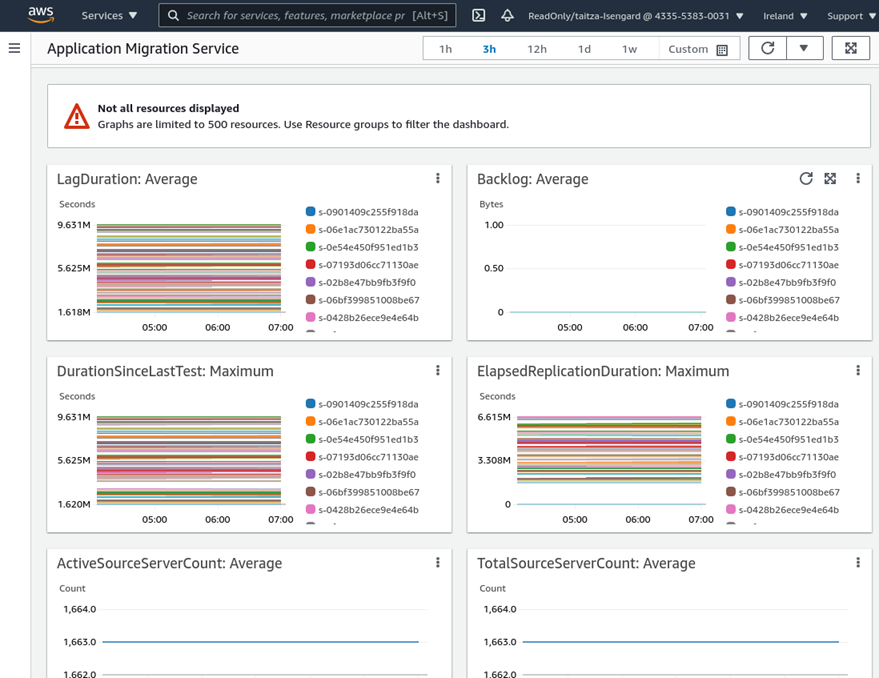Open the ElapsedReplicationDuration widget actions menu

tap(858, 371)
